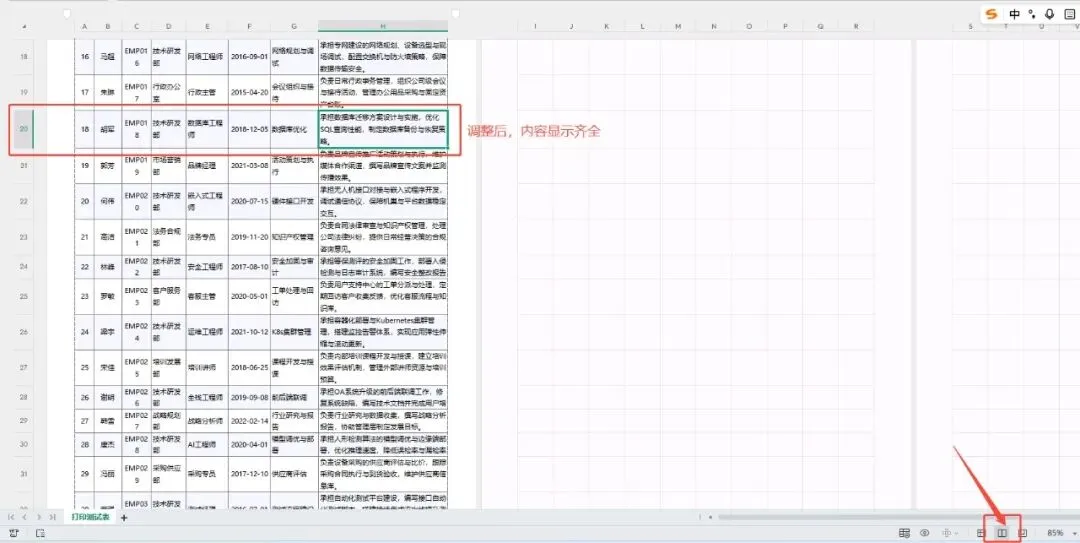Toggle Chinese/English input mode (中)

1015,14
